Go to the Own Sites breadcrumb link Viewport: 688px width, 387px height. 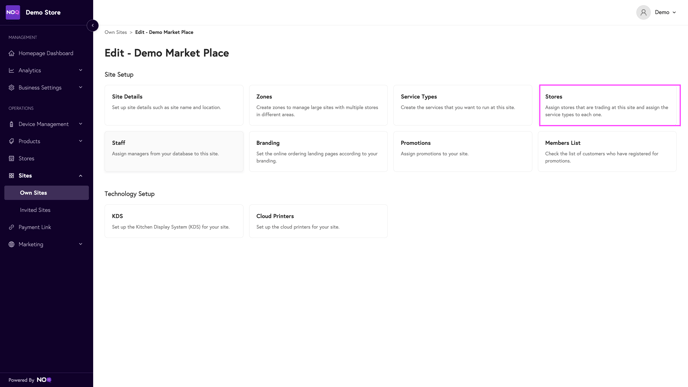pyautogui.click(x=115, y=32)
